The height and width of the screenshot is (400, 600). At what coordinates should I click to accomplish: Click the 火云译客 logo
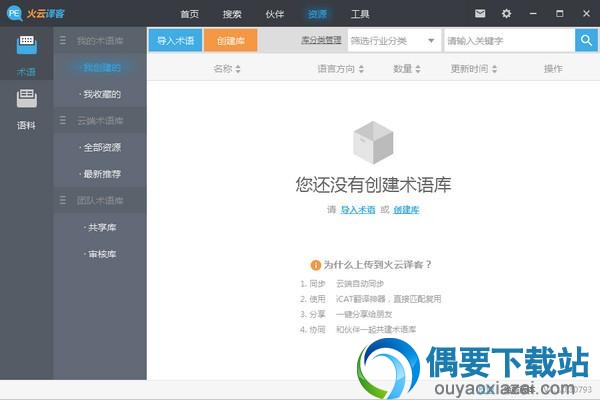coord(36,14)
